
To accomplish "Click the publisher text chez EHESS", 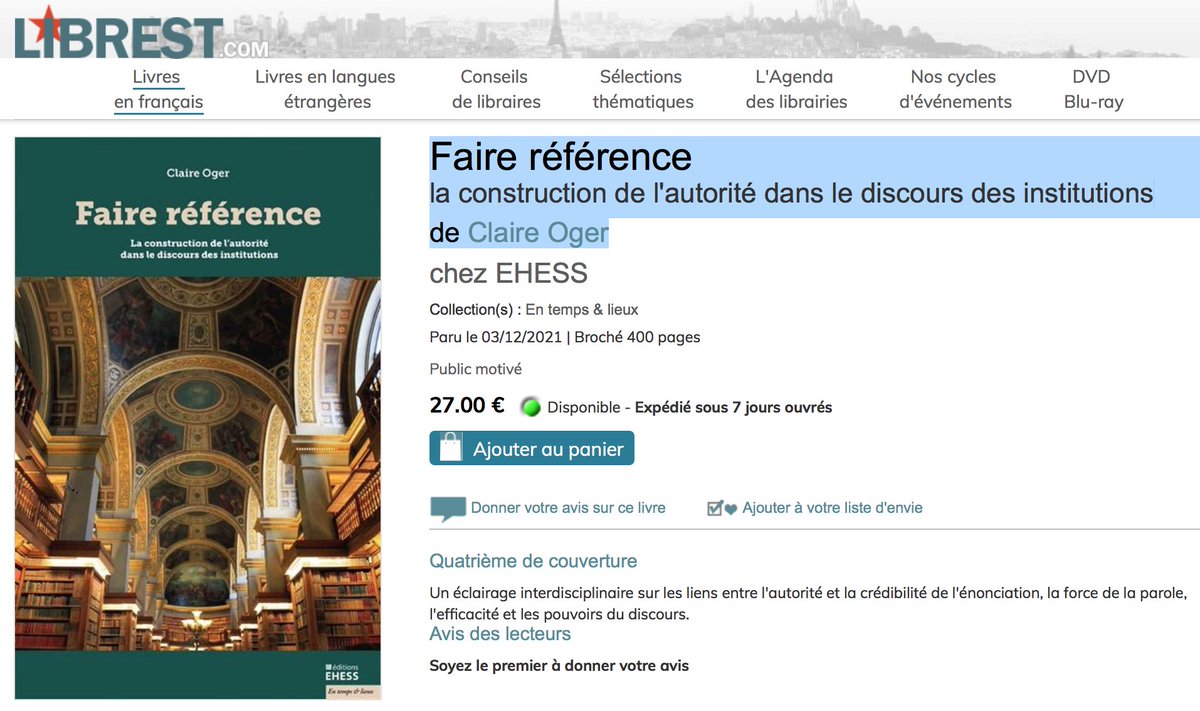I will pyautogui.click(x=509, y=273).
